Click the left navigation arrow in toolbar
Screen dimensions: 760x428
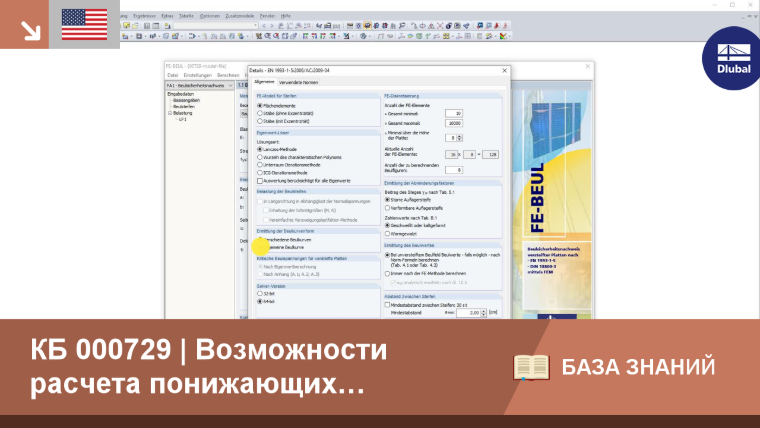pos(264,26)
